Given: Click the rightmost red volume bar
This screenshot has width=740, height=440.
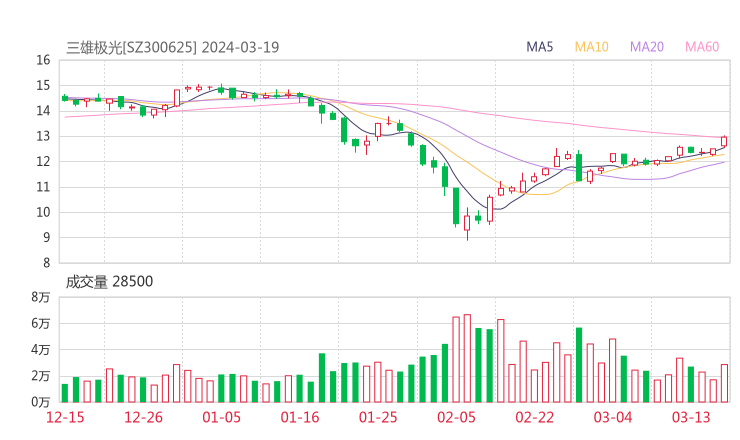Looking at the screenshot, I should click(x=724, y=383).
